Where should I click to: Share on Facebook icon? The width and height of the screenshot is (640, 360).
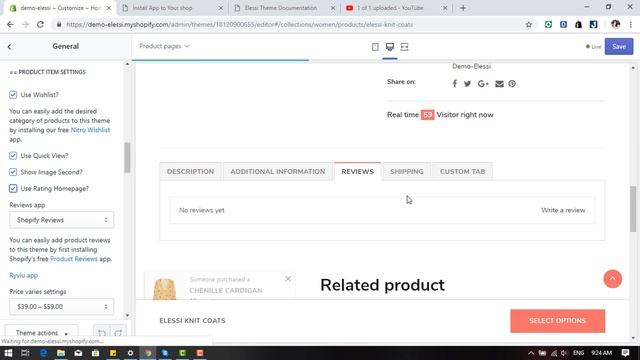pyautogui.click(x=455, y=84)
